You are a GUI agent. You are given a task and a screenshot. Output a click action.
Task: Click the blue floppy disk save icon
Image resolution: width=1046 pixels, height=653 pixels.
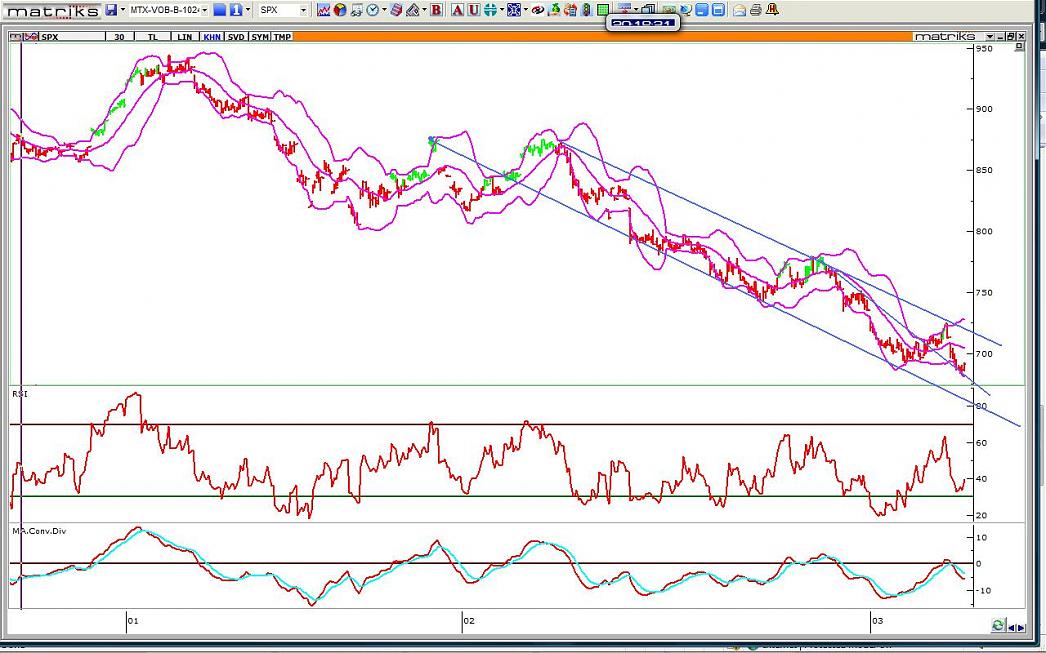click(110, 10)
